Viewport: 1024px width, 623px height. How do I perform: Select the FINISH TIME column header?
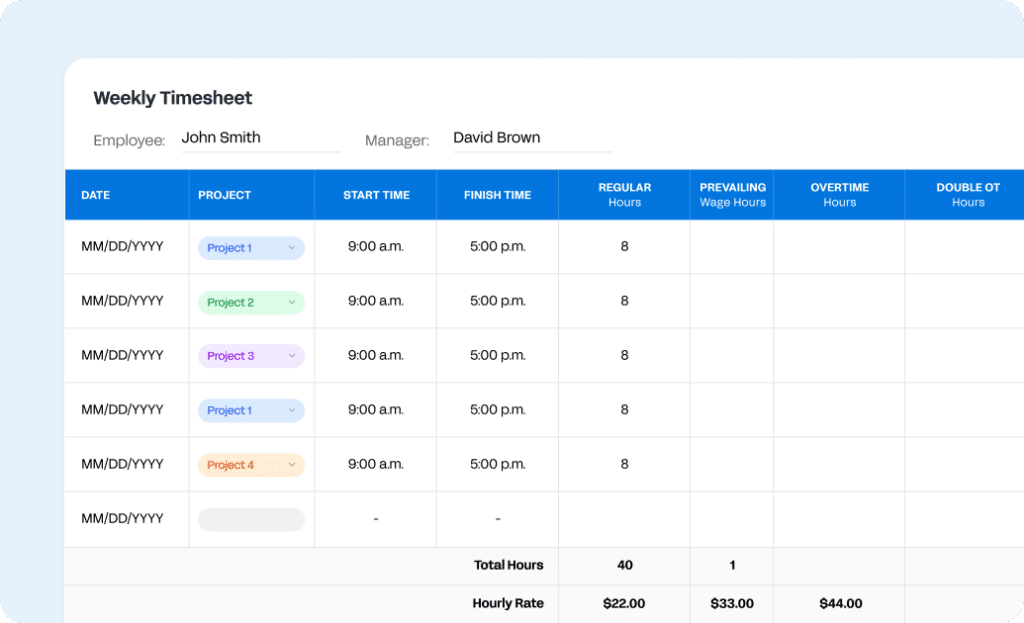tap(498, 195)
